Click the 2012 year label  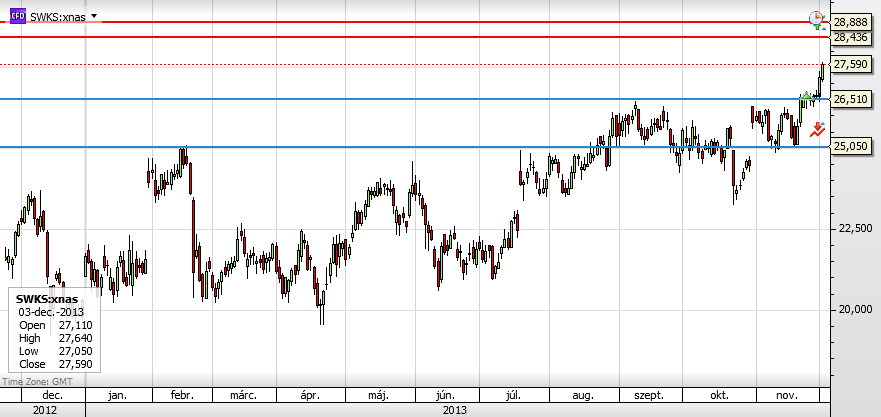(x=44, y=410)
